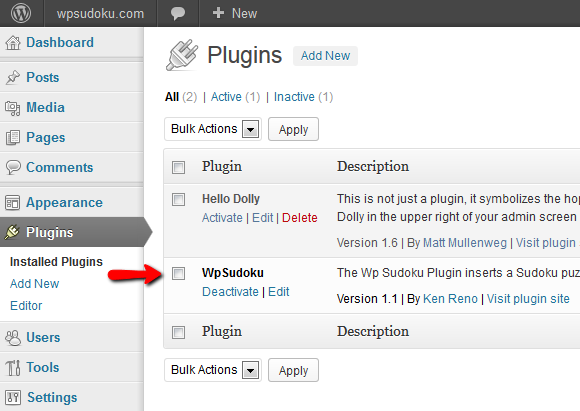The image size is (580, 411).
Task: Open the comments bubble in admin bar
Action: click(178, 13)
